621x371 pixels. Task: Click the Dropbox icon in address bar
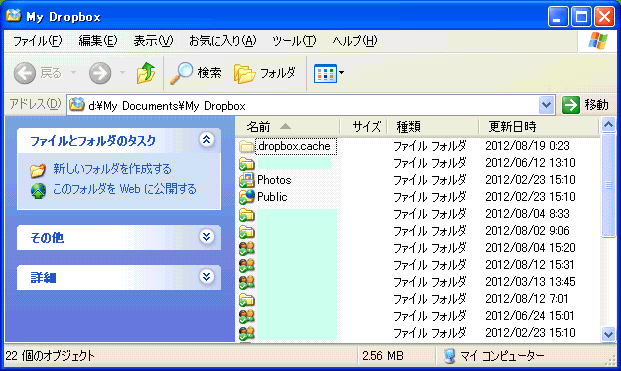coord(77,105)
